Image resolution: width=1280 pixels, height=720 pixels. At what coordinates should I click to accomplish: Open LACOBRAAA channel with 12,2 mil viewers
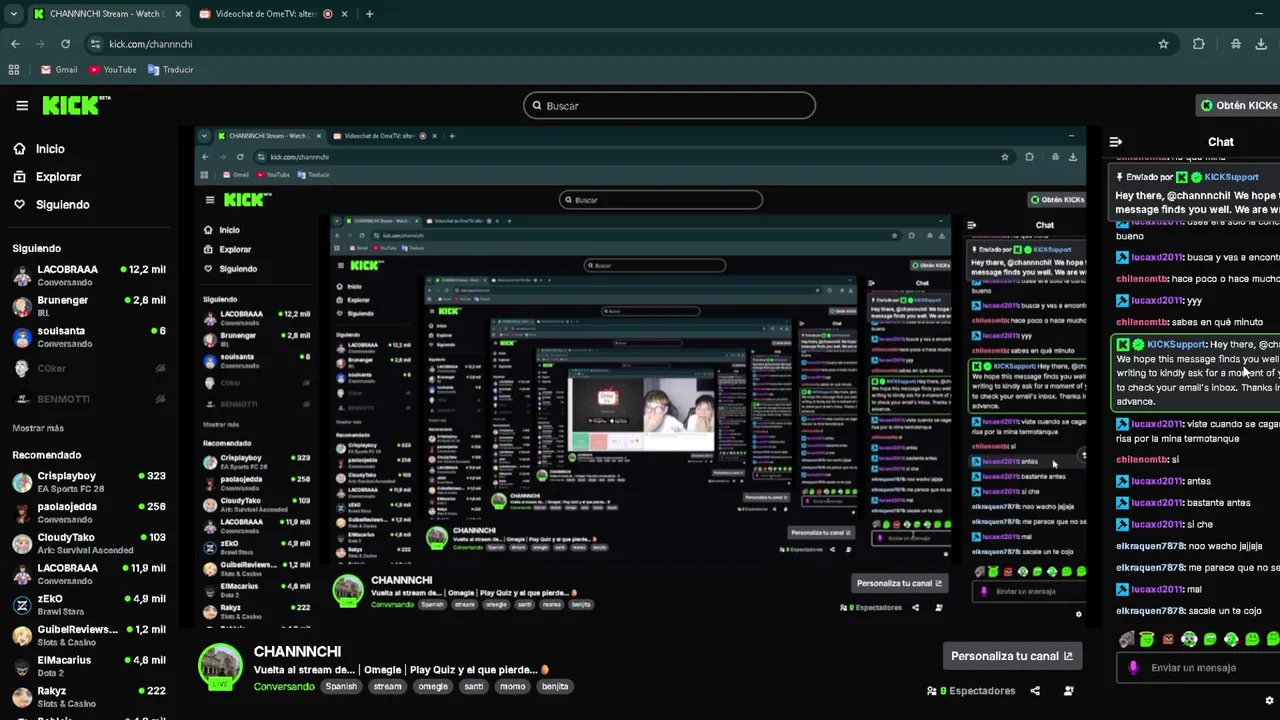89,276
